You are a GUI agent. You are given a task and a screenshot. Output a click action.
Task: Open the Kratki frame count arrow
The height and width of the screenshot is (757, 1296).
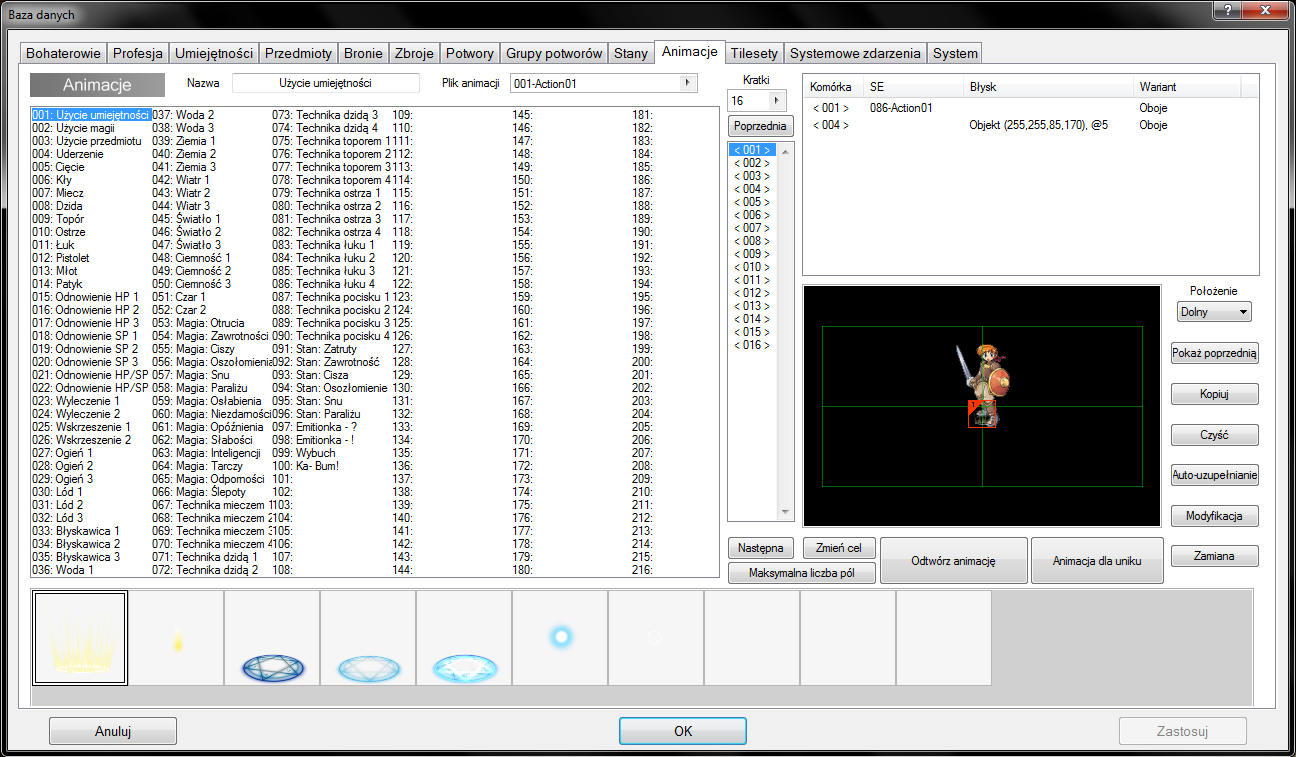tap(777, 101)
